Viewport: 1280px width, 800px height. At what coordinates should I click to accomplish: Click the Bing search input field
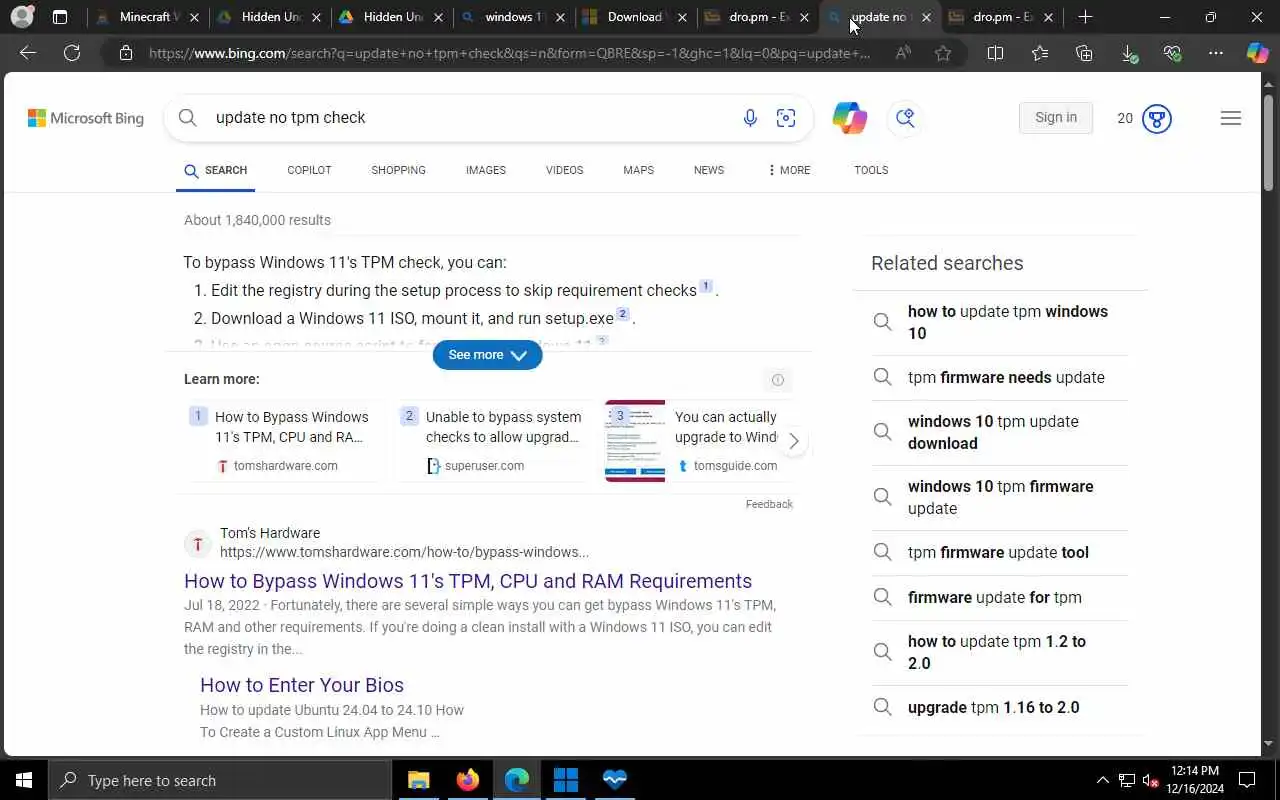470,117
